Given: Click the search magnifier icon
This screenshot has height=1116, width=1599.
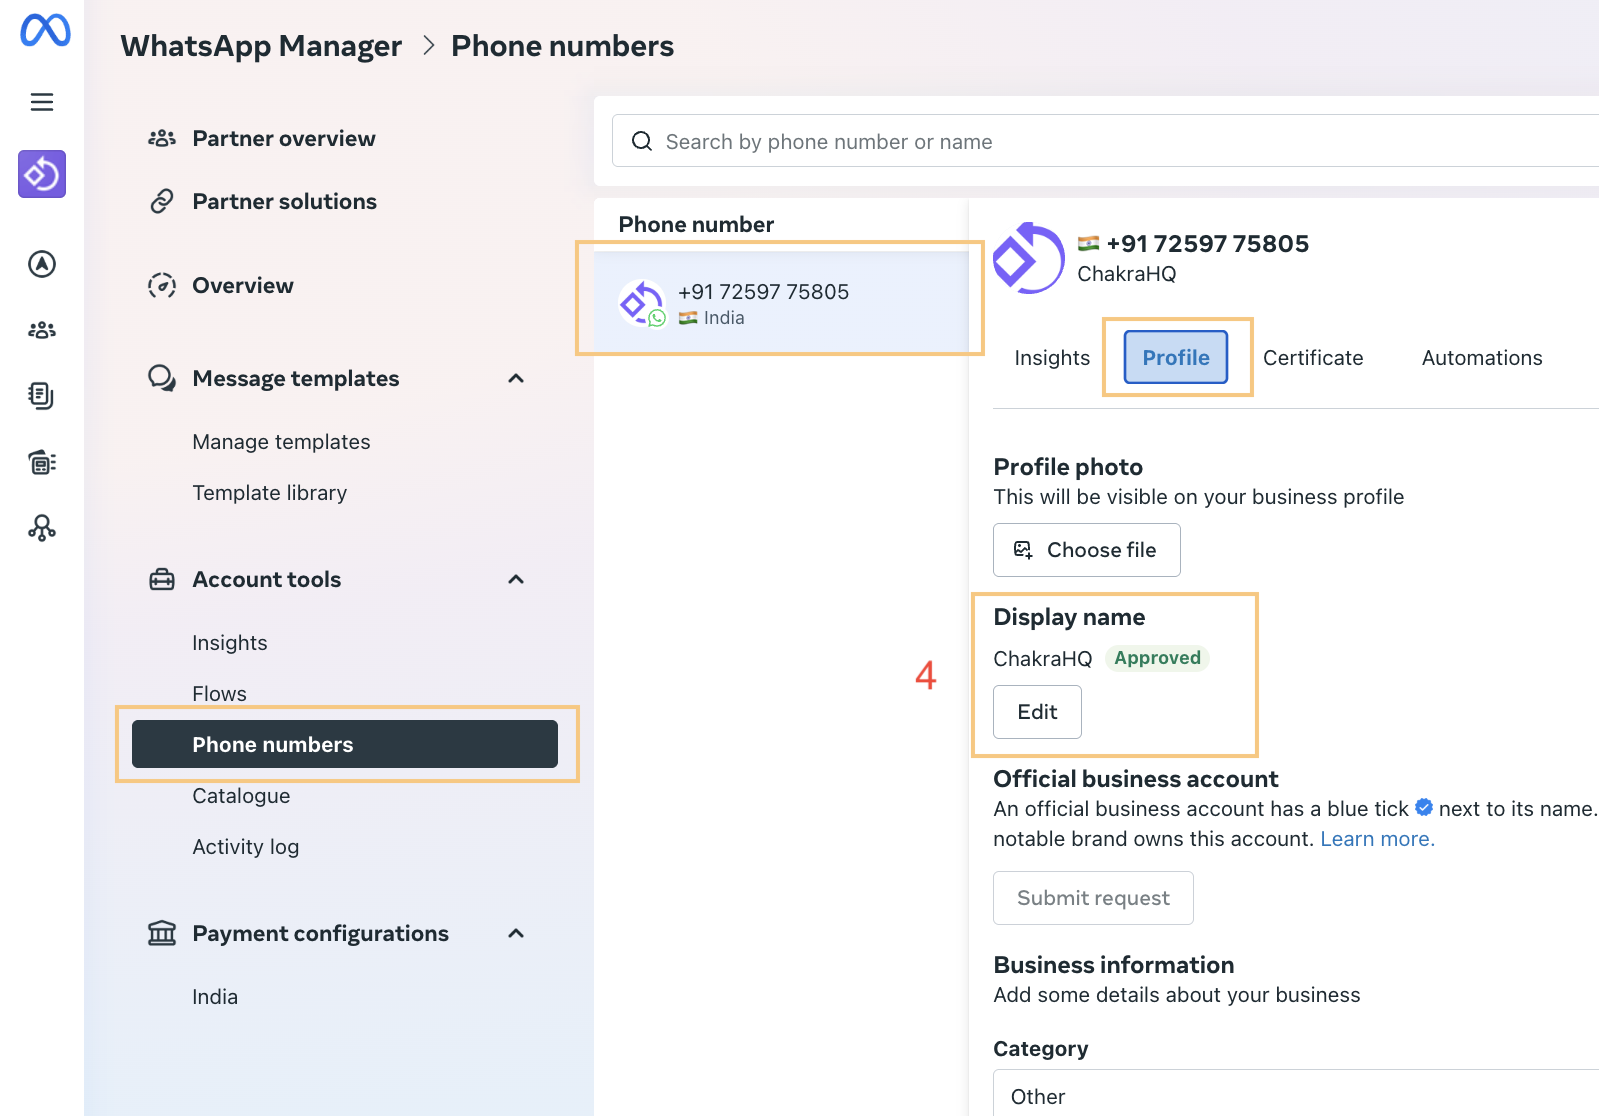Looking at the screenshot, I should 642,141.
